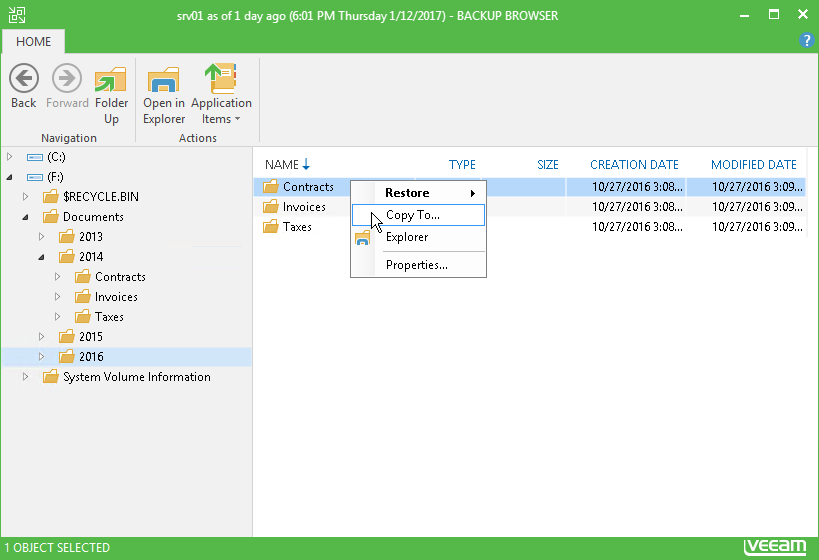
Task: Open the Restore submenu in context menu
Action: coord(418,193)
